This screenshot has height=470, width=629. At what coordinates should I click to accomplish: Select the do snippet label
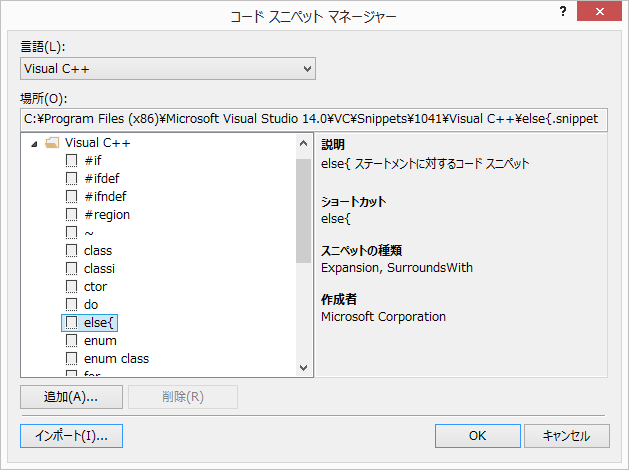click(91, 305)
